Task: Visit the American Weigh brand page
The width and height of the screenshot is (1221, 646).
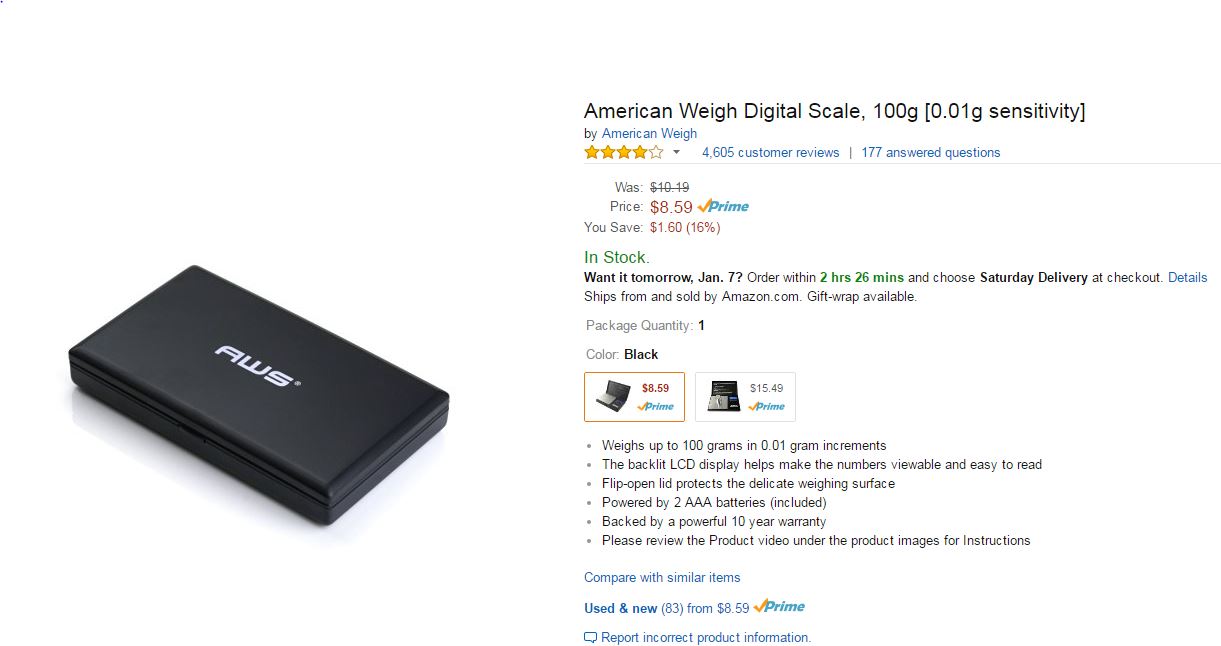Action: tap(649, 133)
